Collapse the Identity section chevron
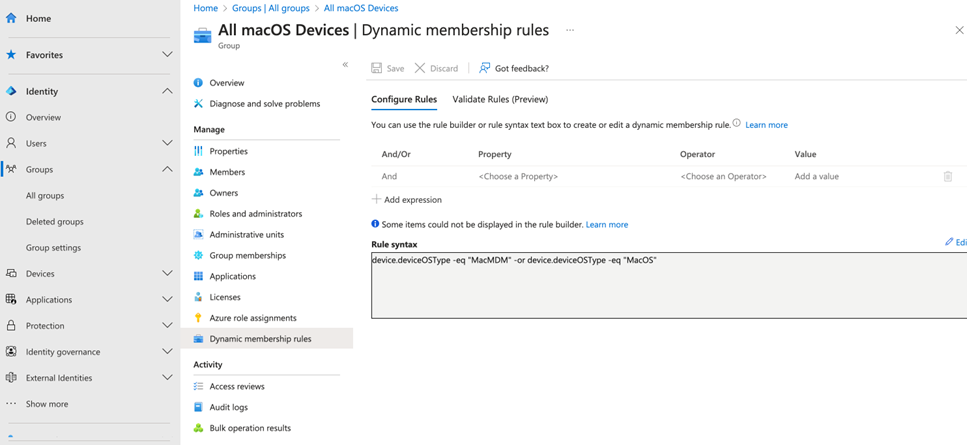Viewport: 967px width, 445px height. (x=167, y=91)
